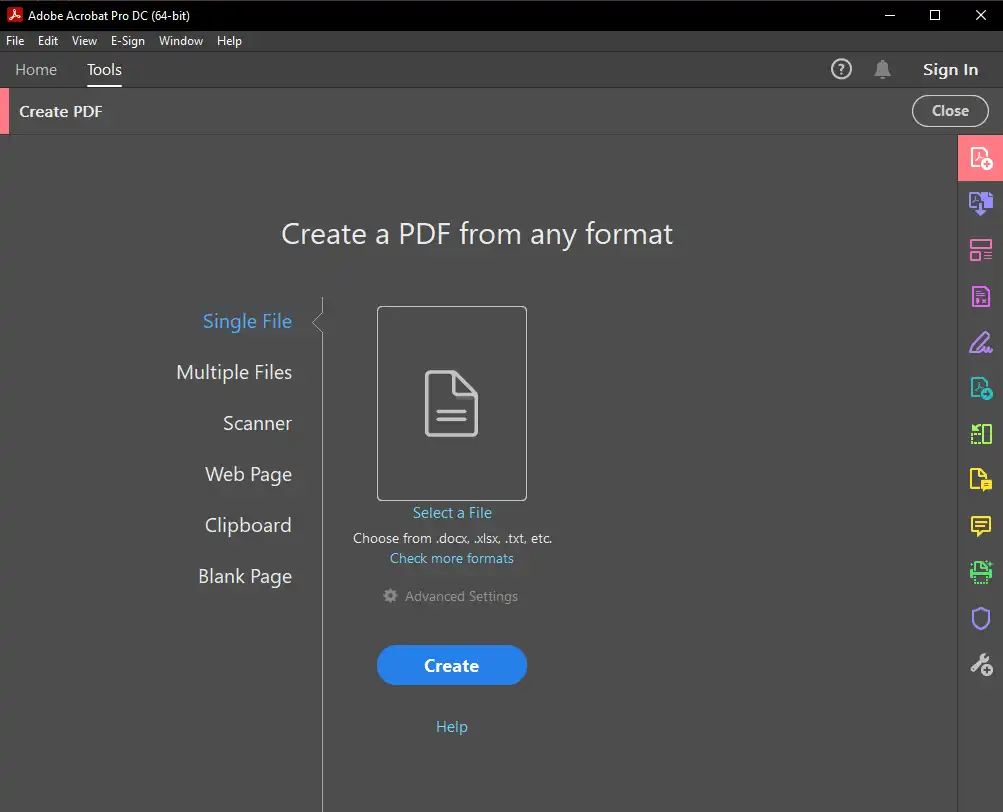
Task: Open the Export PDF tool with down arrow
Action: coord(981,203)
